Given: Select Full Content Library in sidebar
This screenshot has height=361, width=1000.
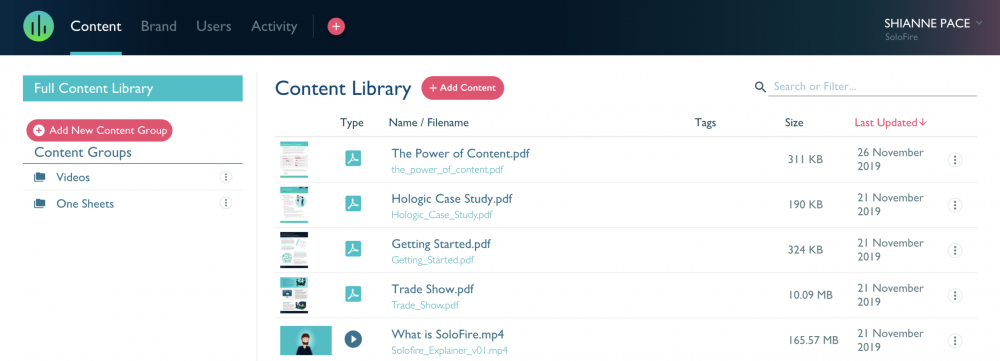Looking at the screenshot, I should [x=133, y=88].
